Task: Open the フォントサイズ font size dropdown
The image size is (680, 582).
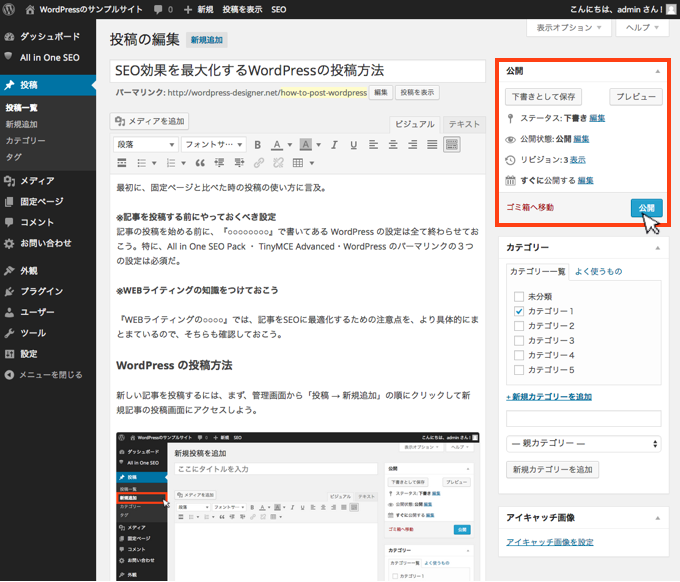Action: click(x=214, y=145)
